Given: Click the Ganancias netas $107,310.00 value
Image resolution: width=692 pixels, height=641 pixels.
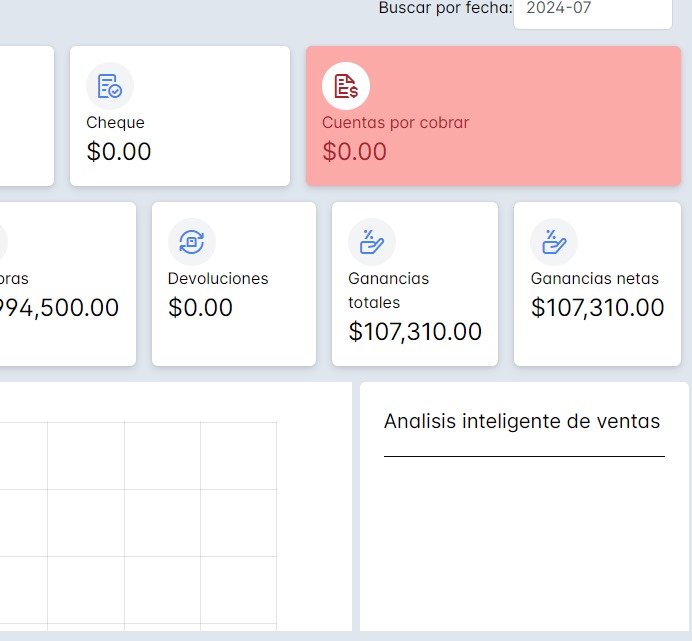Looking at the screenshot, I should pyautogui.click(x=598, y=307).
